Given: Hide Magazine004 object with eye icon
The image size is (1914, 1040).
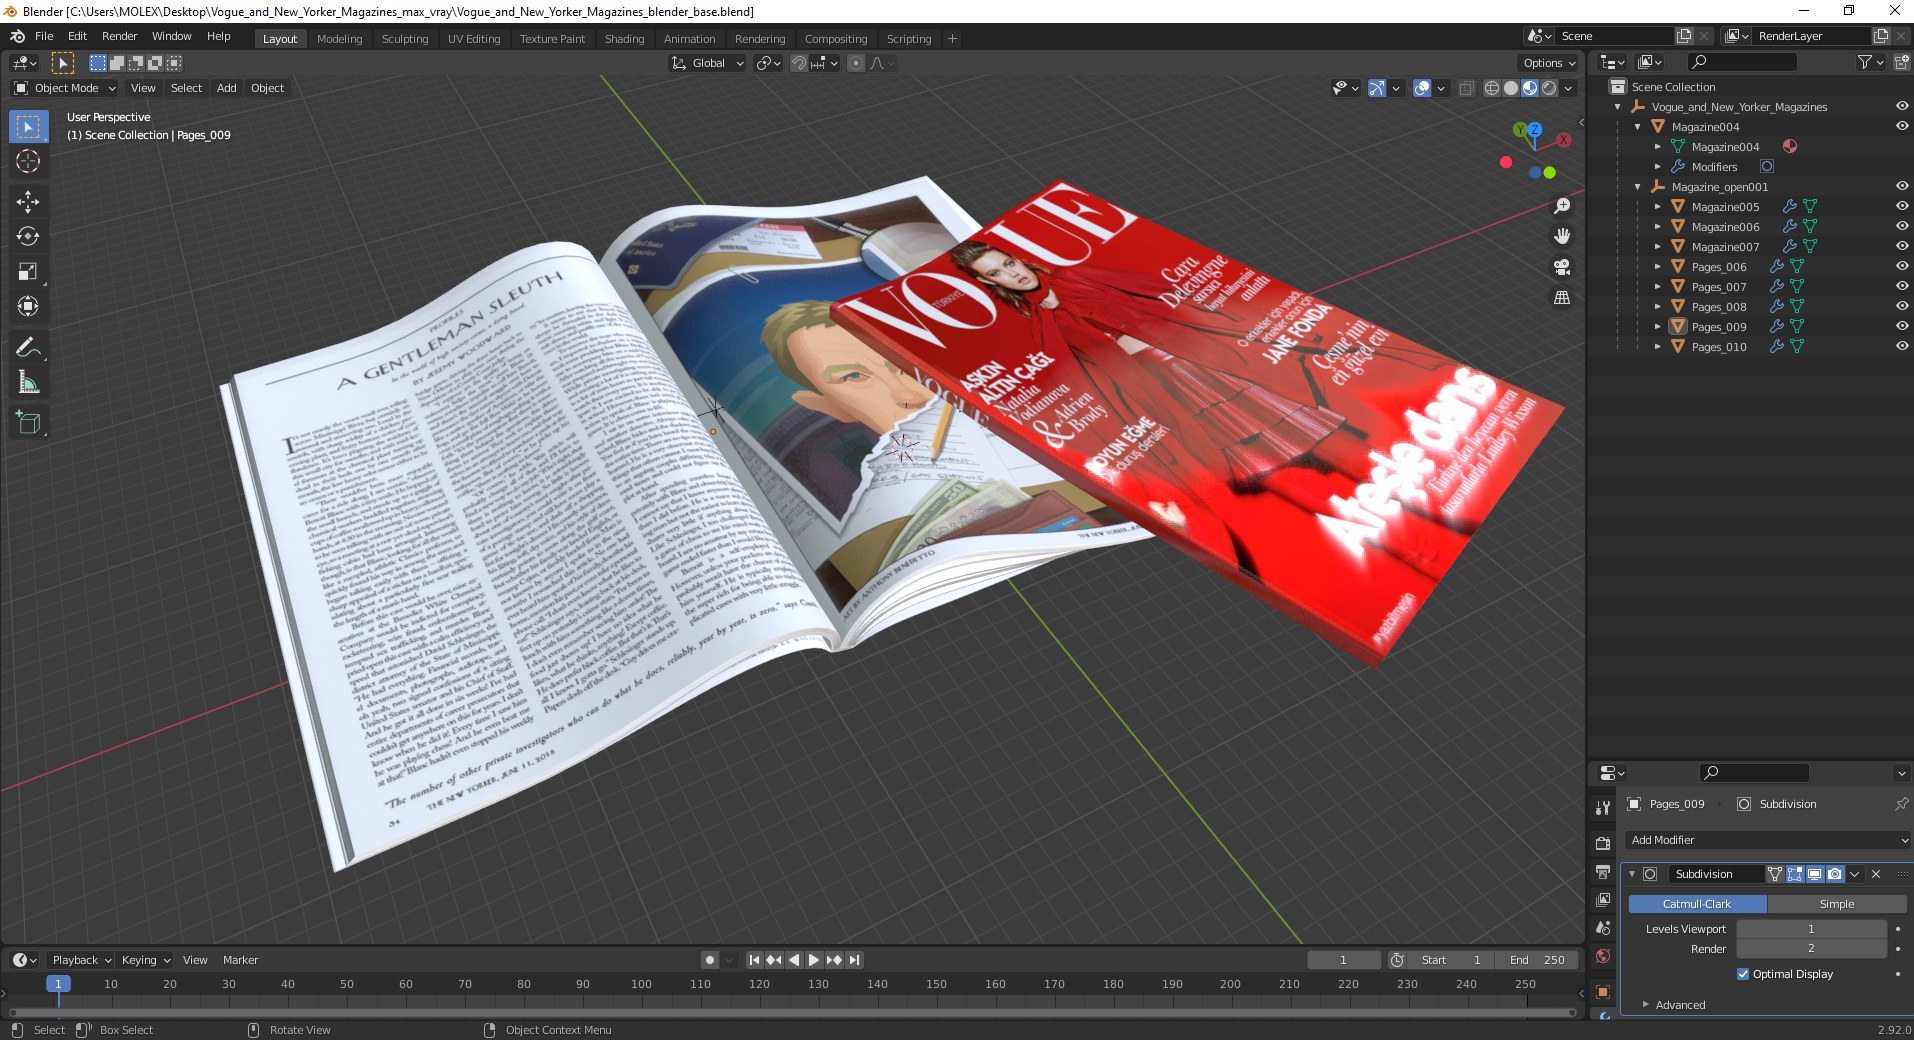Looking at the screenshot, I should pyautogui.click(x=1902, y=126).
